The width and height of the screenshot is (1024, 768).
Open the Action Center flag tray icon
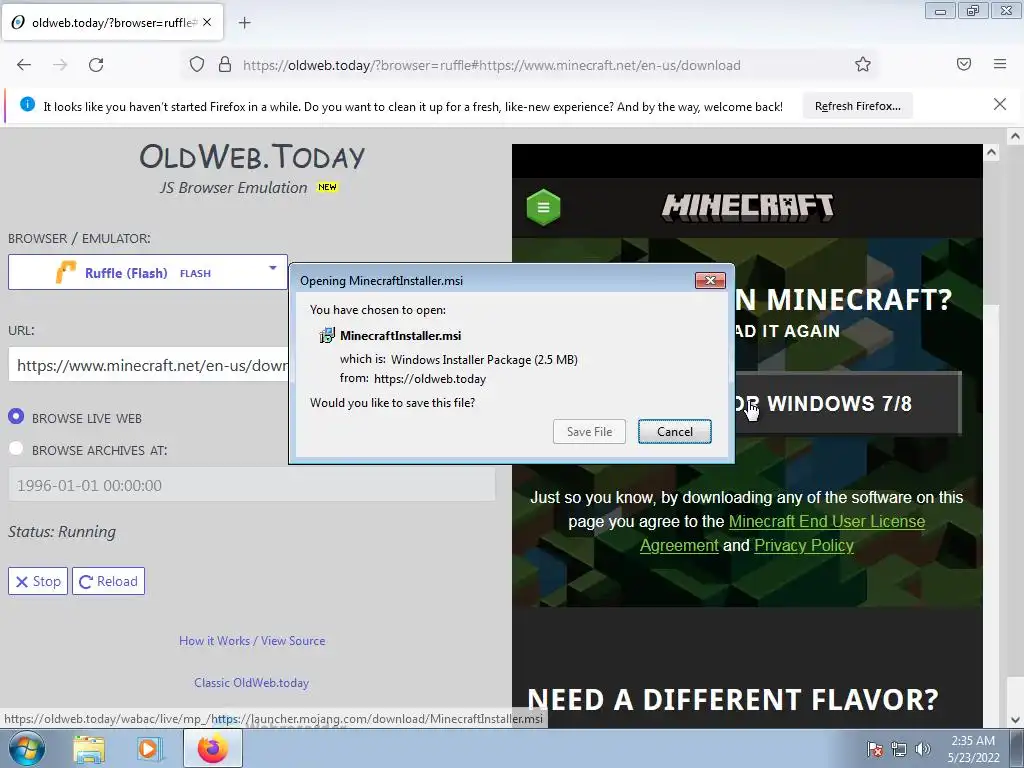coord(874,749)
